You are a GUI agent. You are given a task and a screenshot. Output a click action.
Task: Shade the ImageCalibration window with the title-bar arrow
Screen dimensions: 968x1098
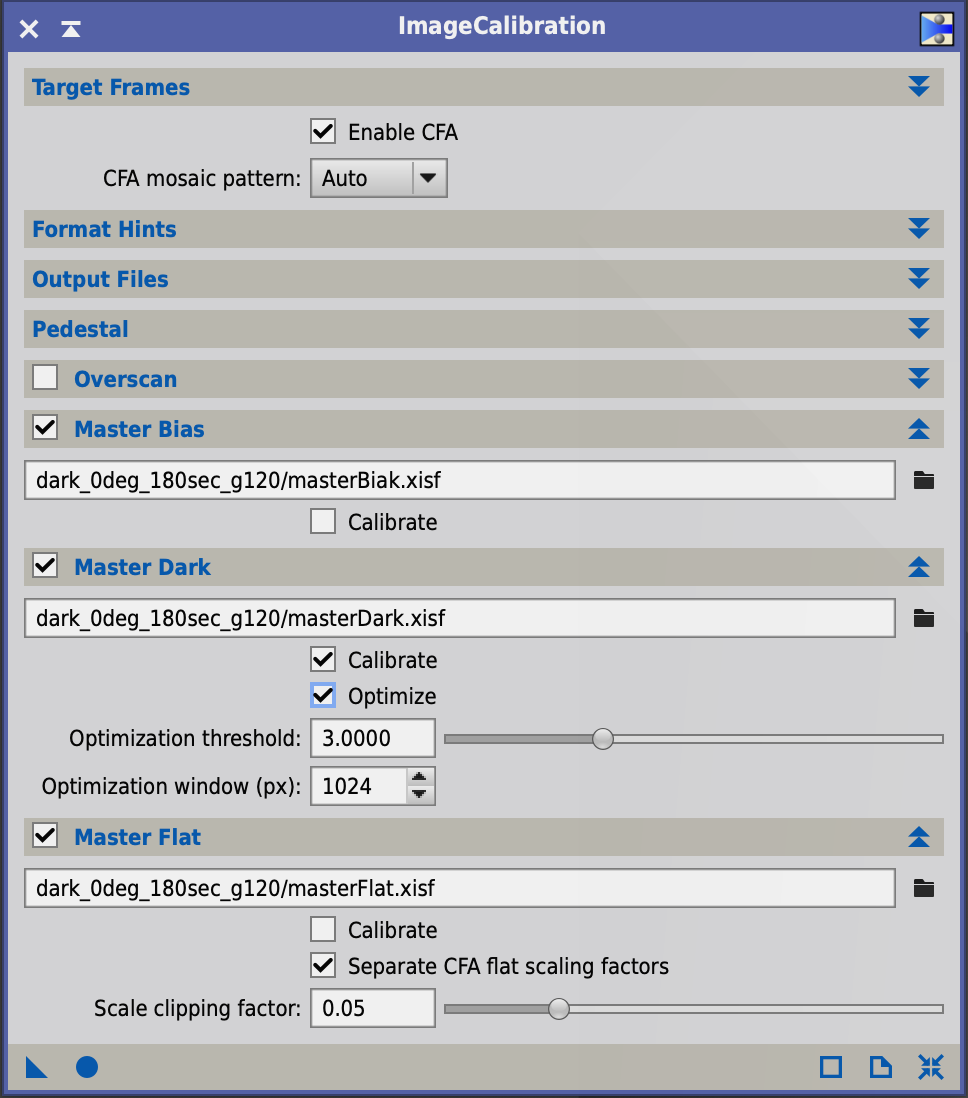click(71, 29)
